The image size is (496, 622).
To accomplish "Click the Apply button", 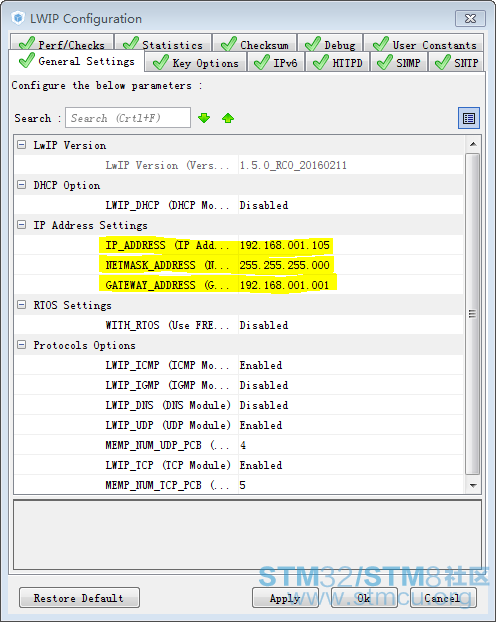I will pyautogui.click(x=285, y=598).
